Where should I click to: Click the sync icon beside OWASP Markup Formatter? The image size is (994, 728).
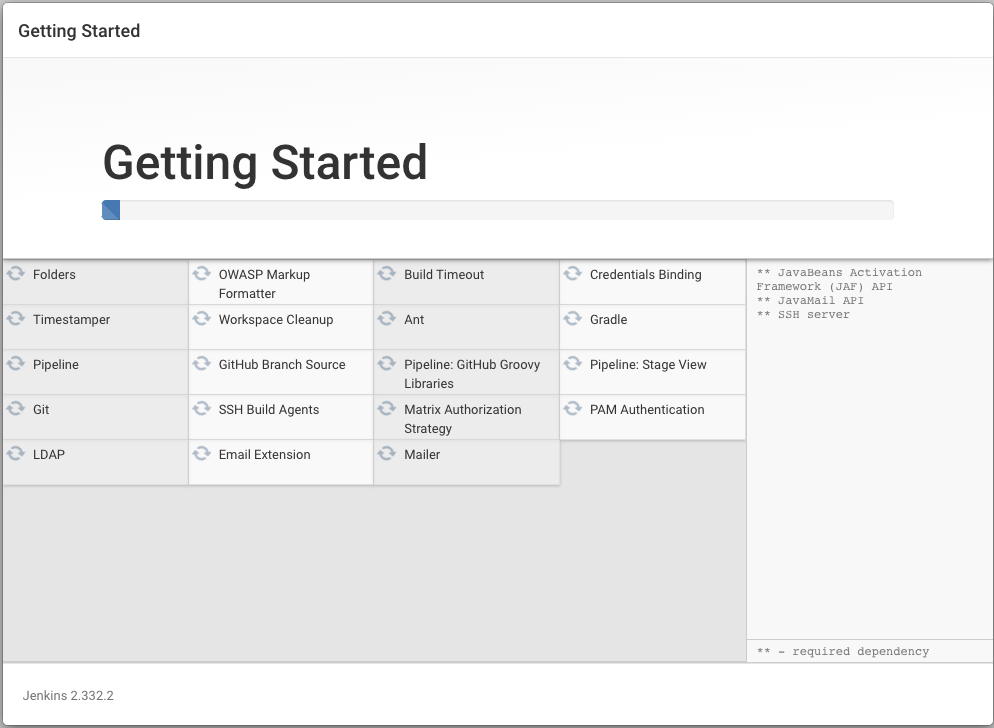click(x=202, y=273)
